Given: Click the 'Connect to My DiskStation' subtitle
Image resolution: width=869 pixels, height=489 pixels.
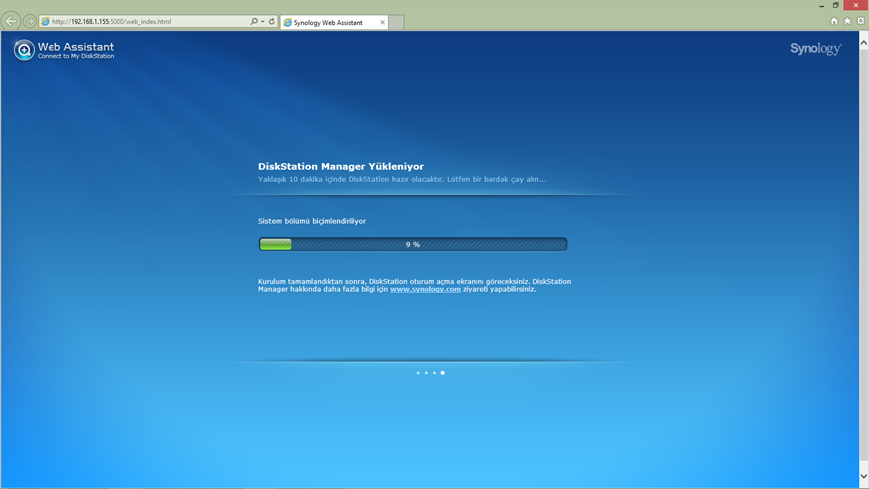Looking at the screenshot, I should (x=76, y=57).
